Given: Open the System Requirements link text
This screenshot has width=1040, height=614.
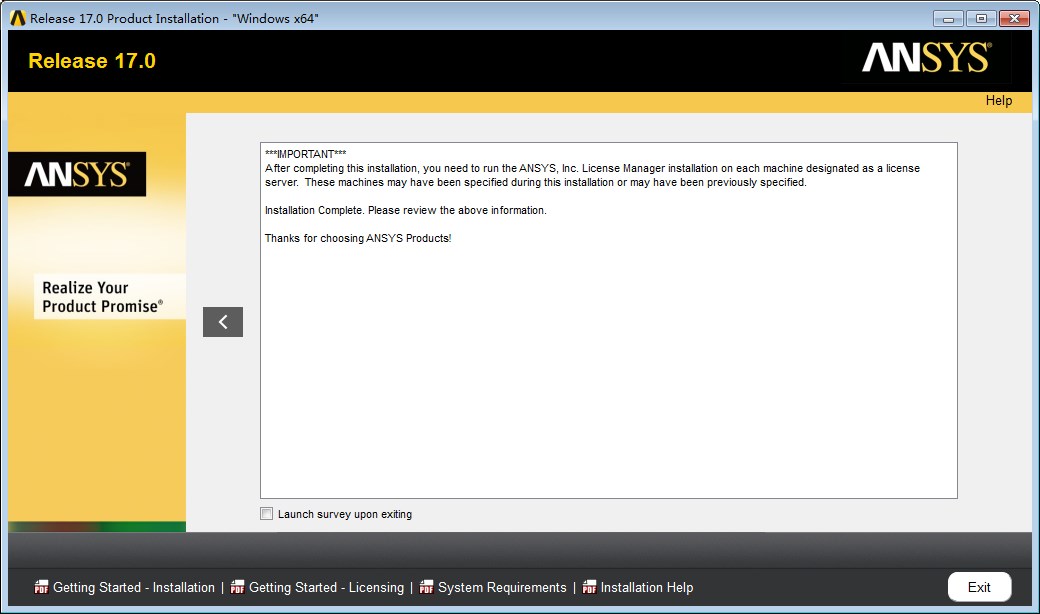Looking at the screenshot, I should [502, 588].
